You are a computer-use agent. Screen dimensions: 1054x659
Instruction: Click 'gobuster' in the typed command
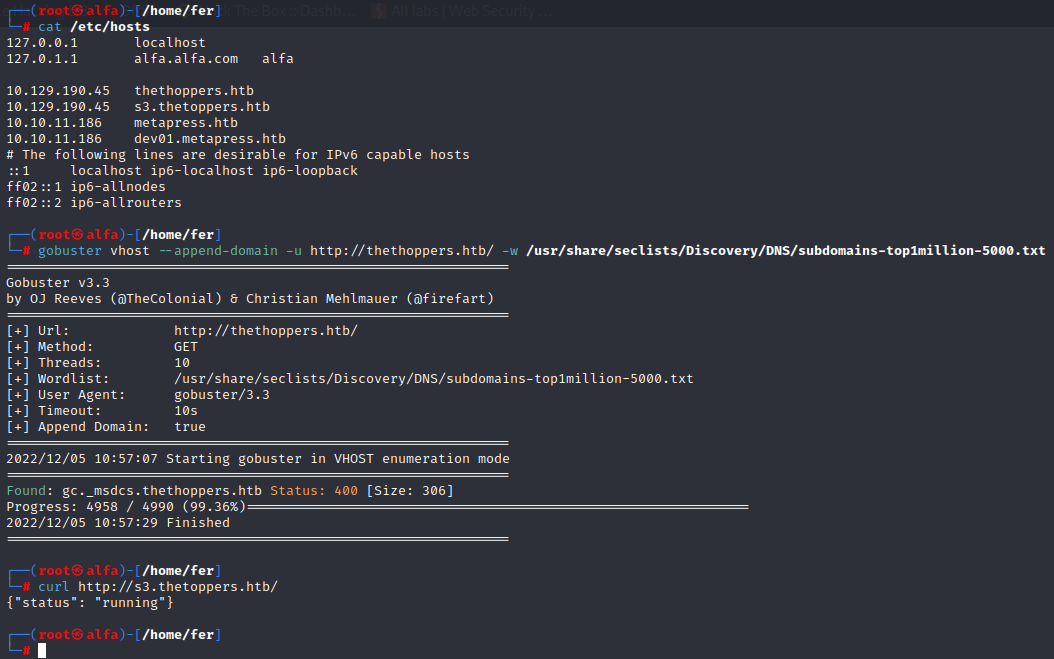pos(69,251)
